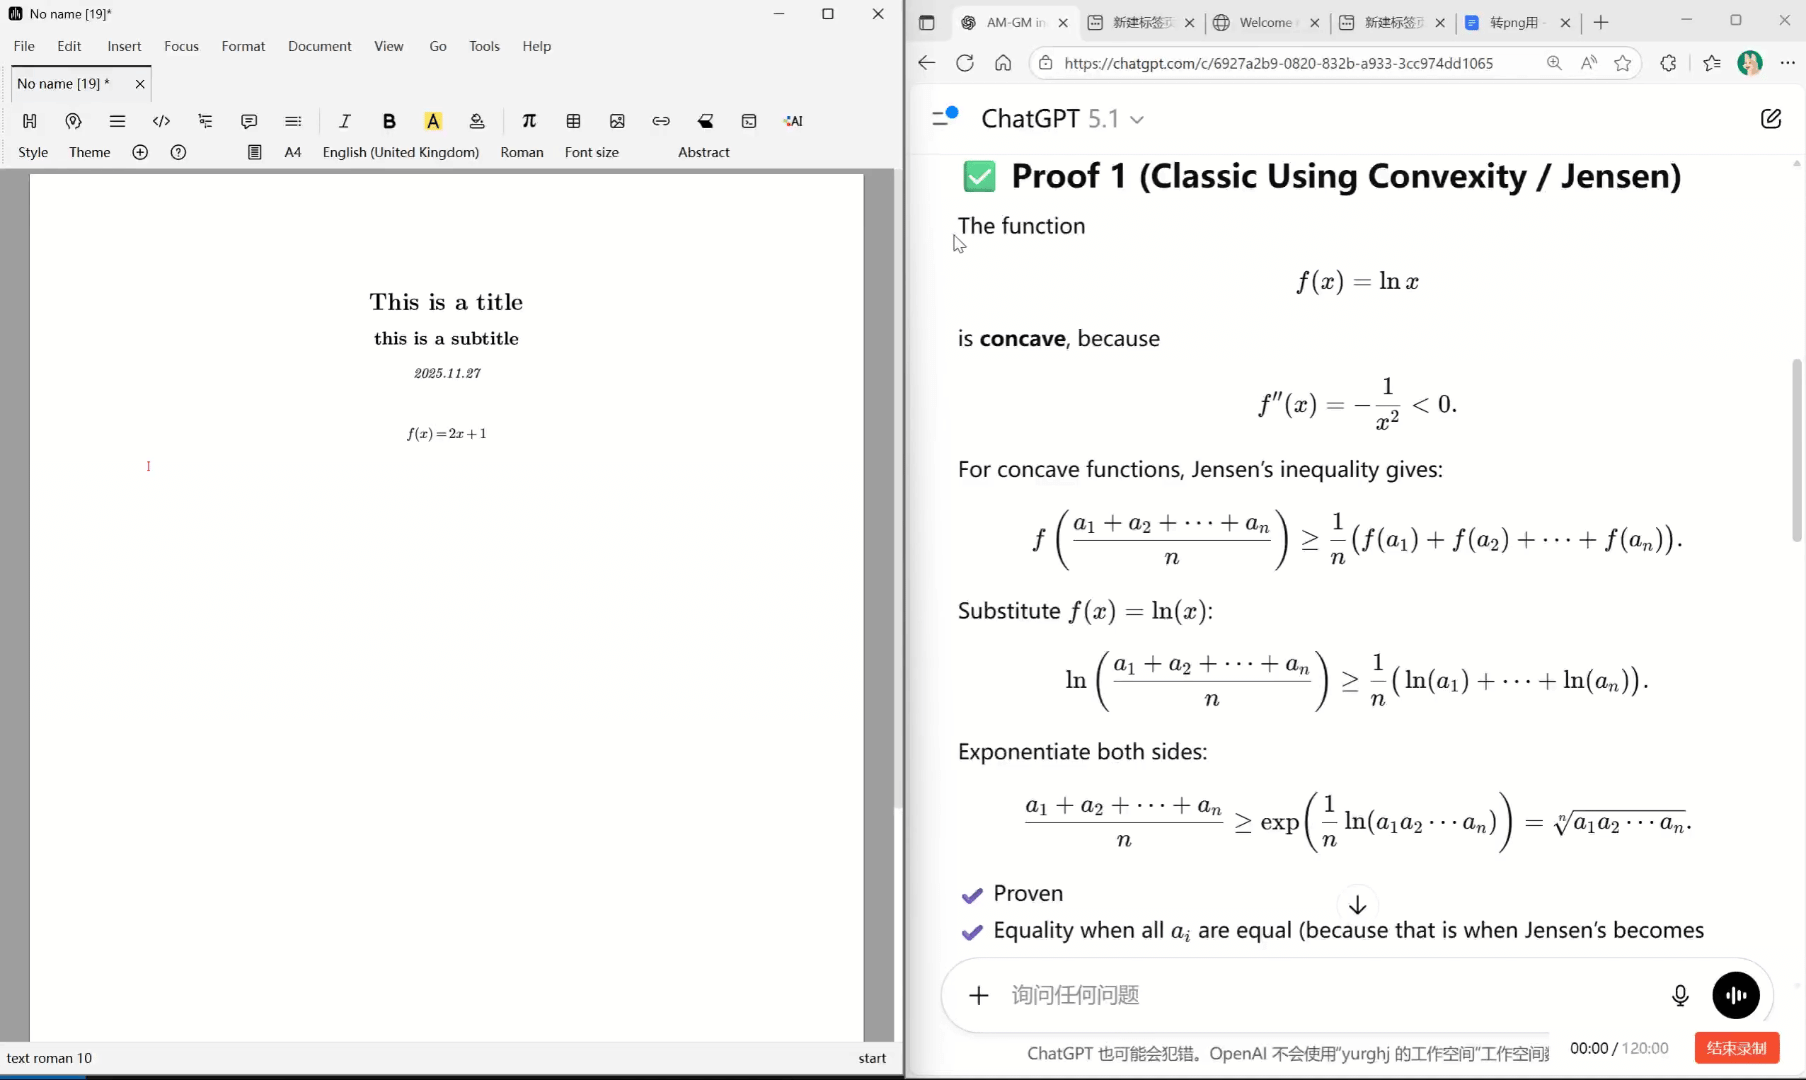1806x1080 pixels.
Task: Start new chat with compose icon
Action: pos(1770,119)
